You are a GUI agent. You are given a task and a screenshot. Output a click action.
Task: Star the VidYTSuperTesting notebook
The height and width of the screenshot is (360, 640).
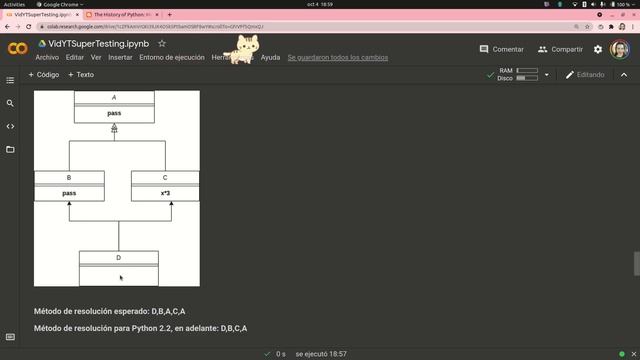pyautogui.click(x=162, y=43)
